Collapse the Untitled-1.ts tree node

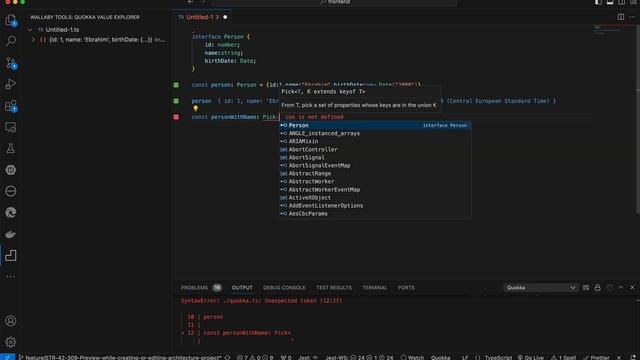(x=30, y=30)
